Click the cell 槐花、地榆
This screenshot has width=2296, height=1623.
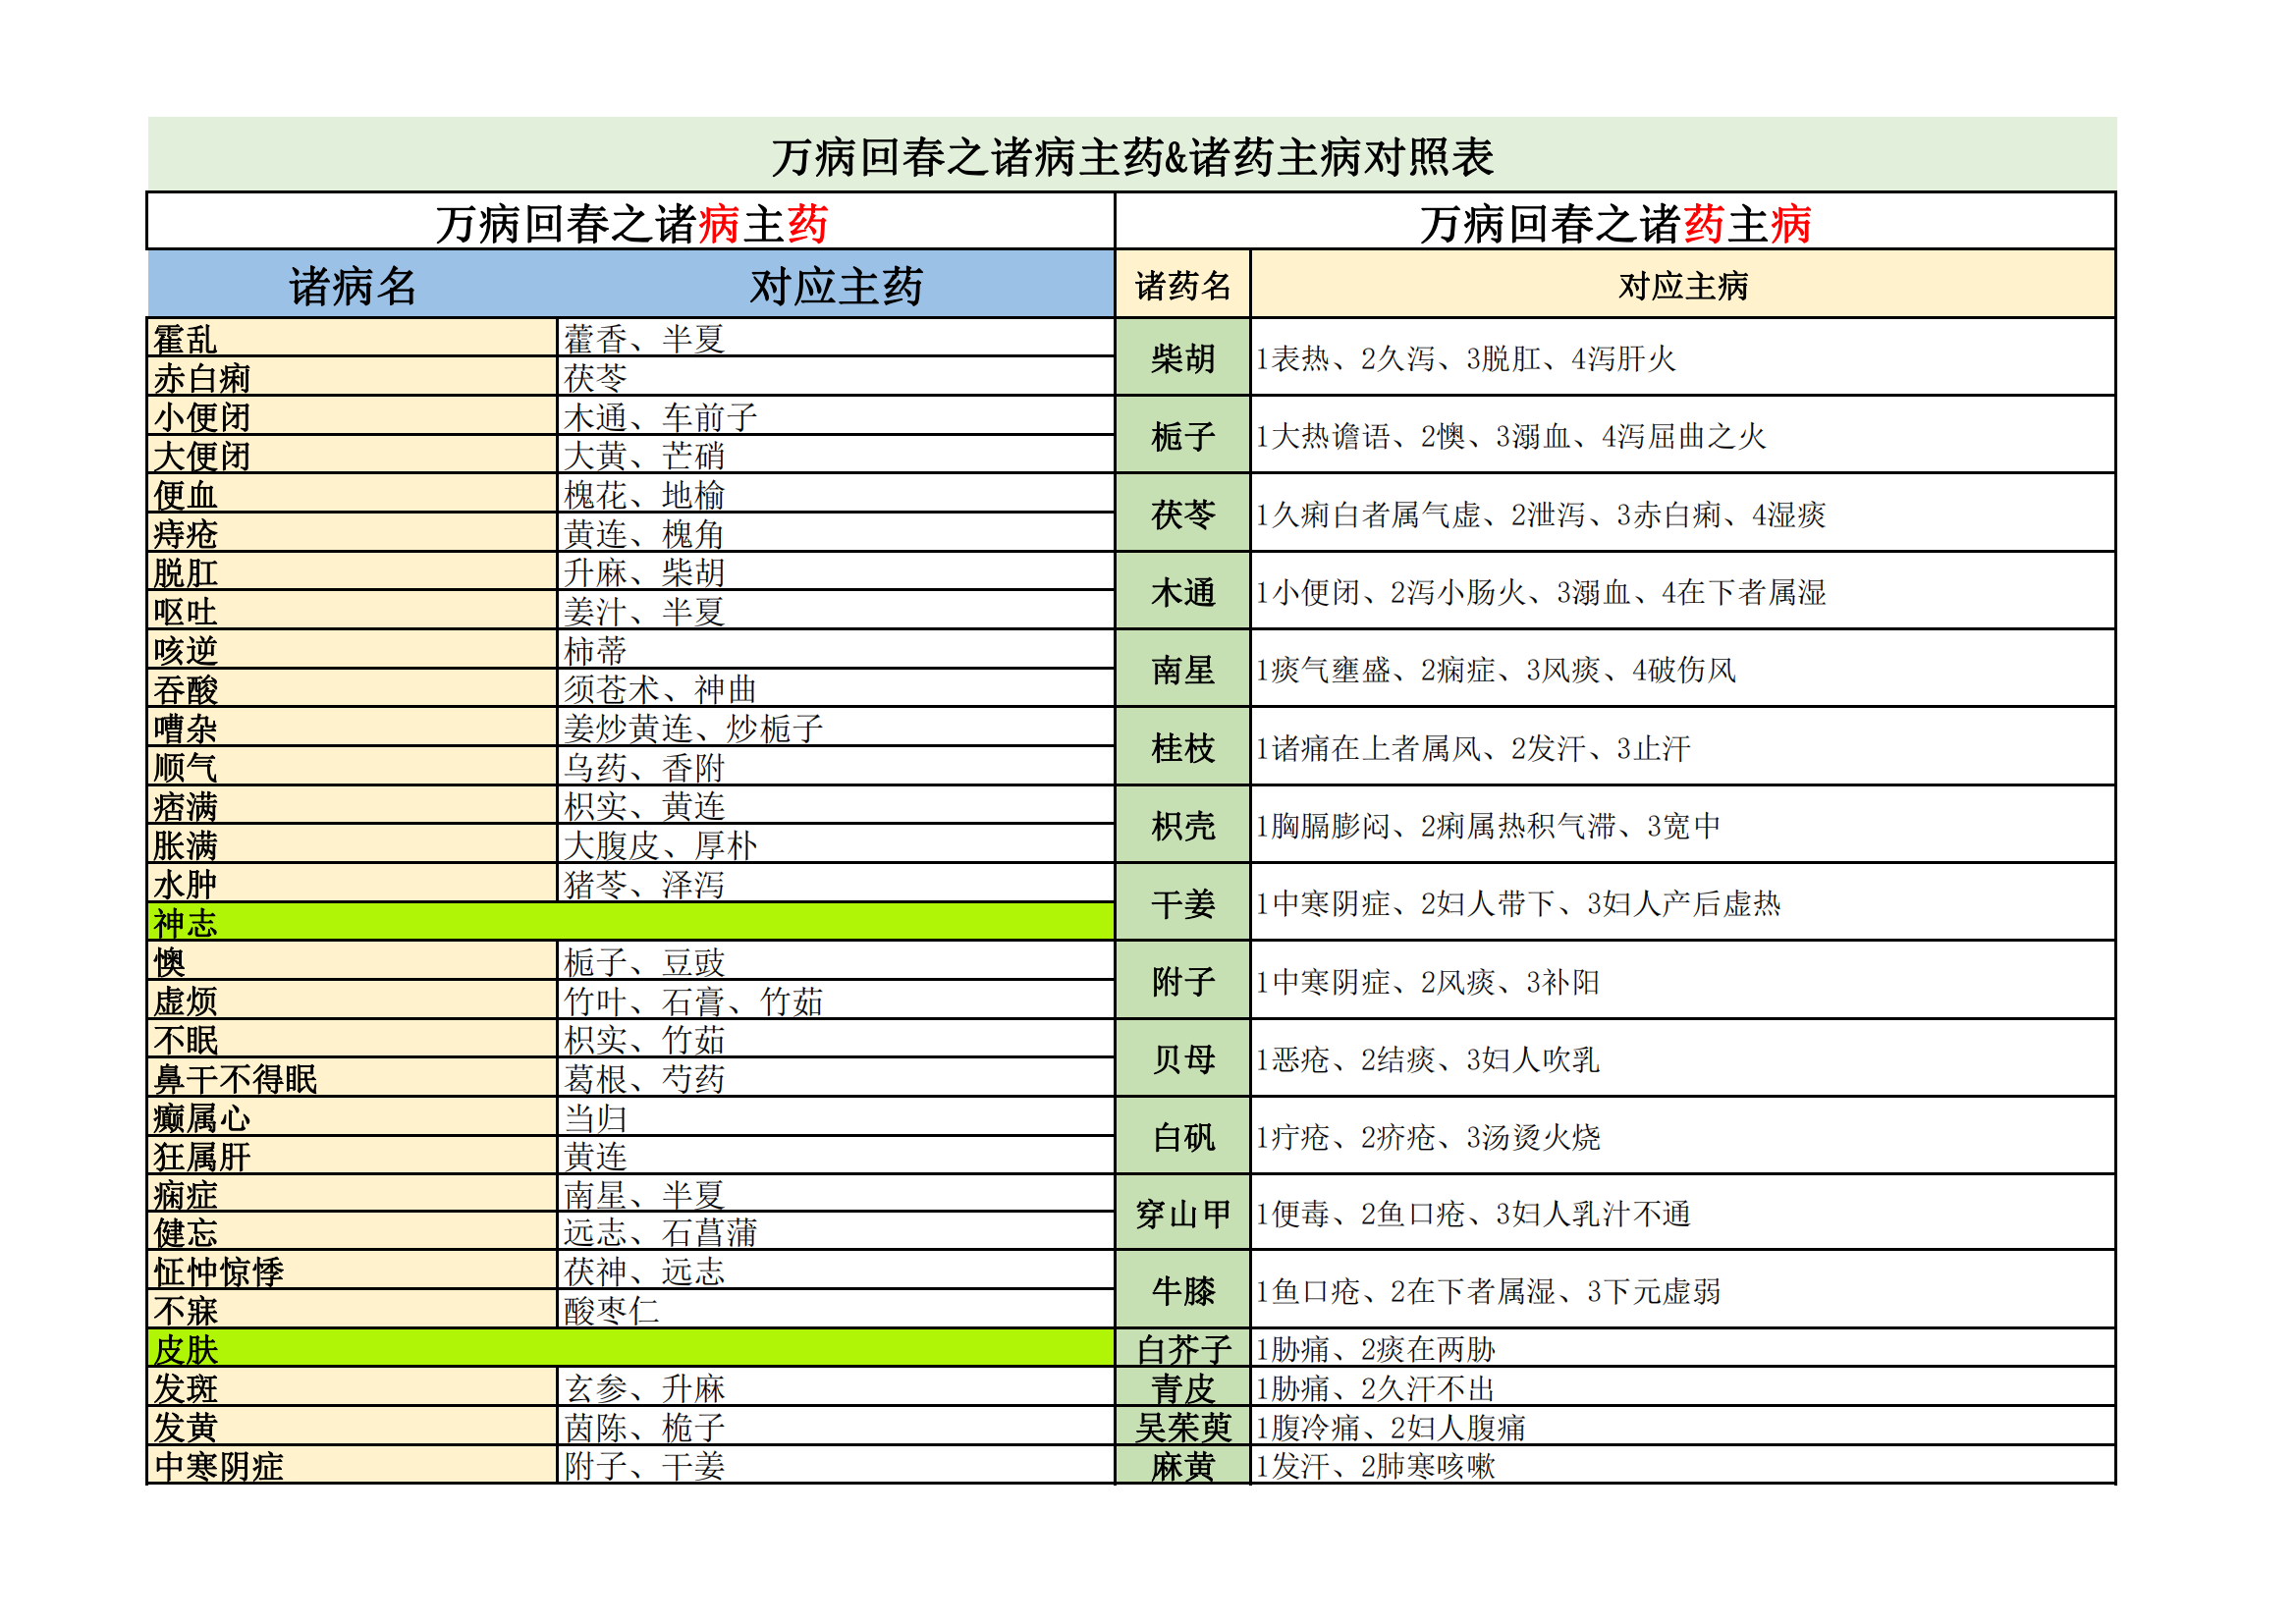(836, 494)
